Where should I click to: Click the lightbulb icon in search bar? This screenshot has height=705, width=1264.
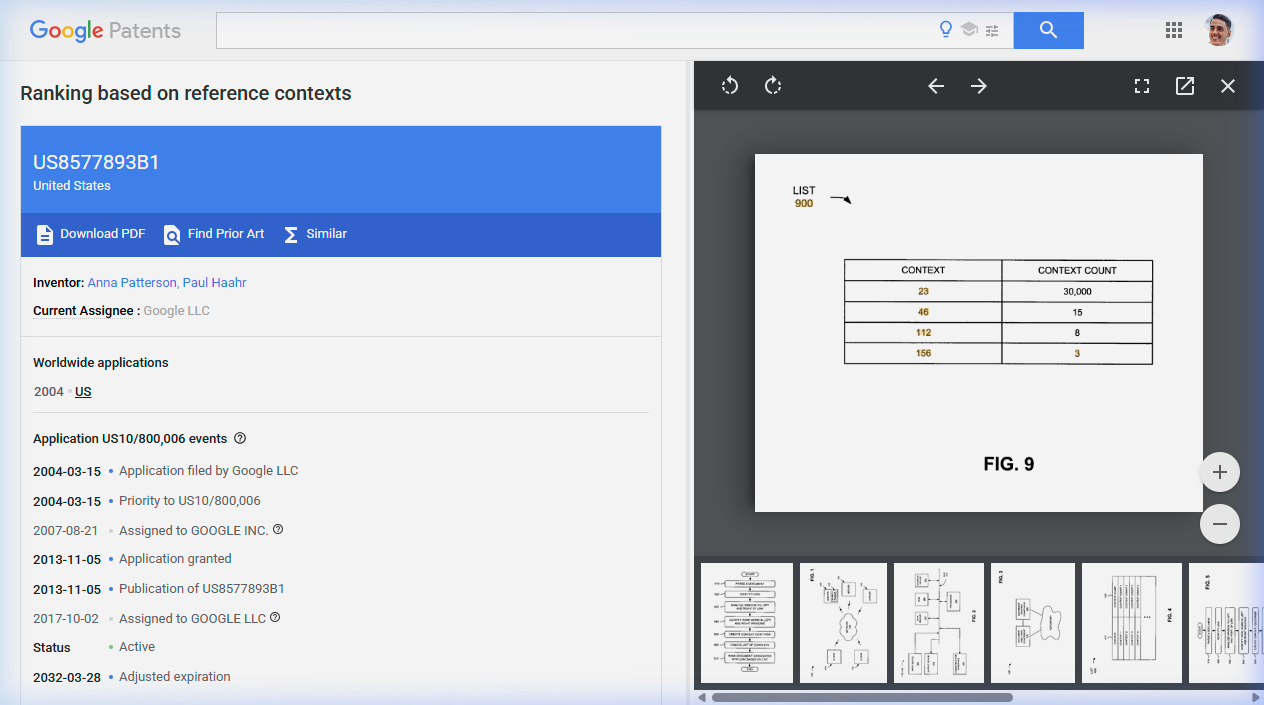[946, 30]
